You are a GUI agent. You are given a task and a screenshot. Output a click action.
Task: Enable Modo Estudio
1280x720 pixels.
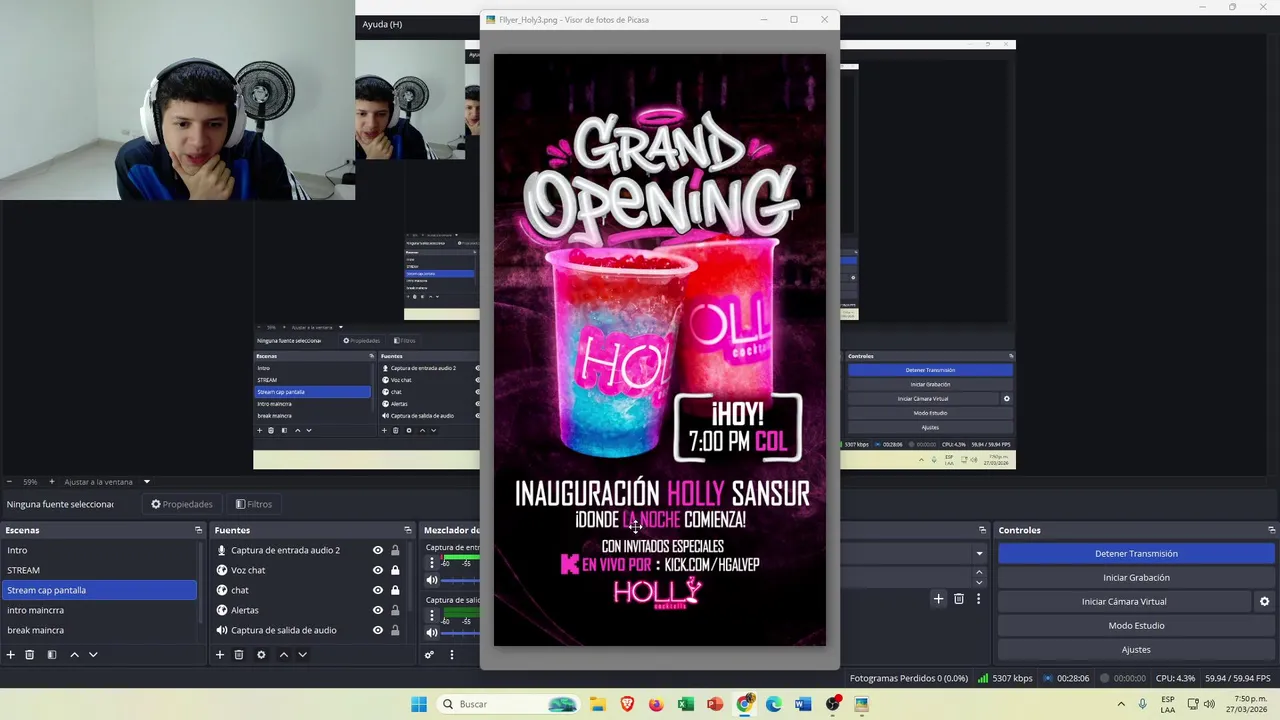1136,625
